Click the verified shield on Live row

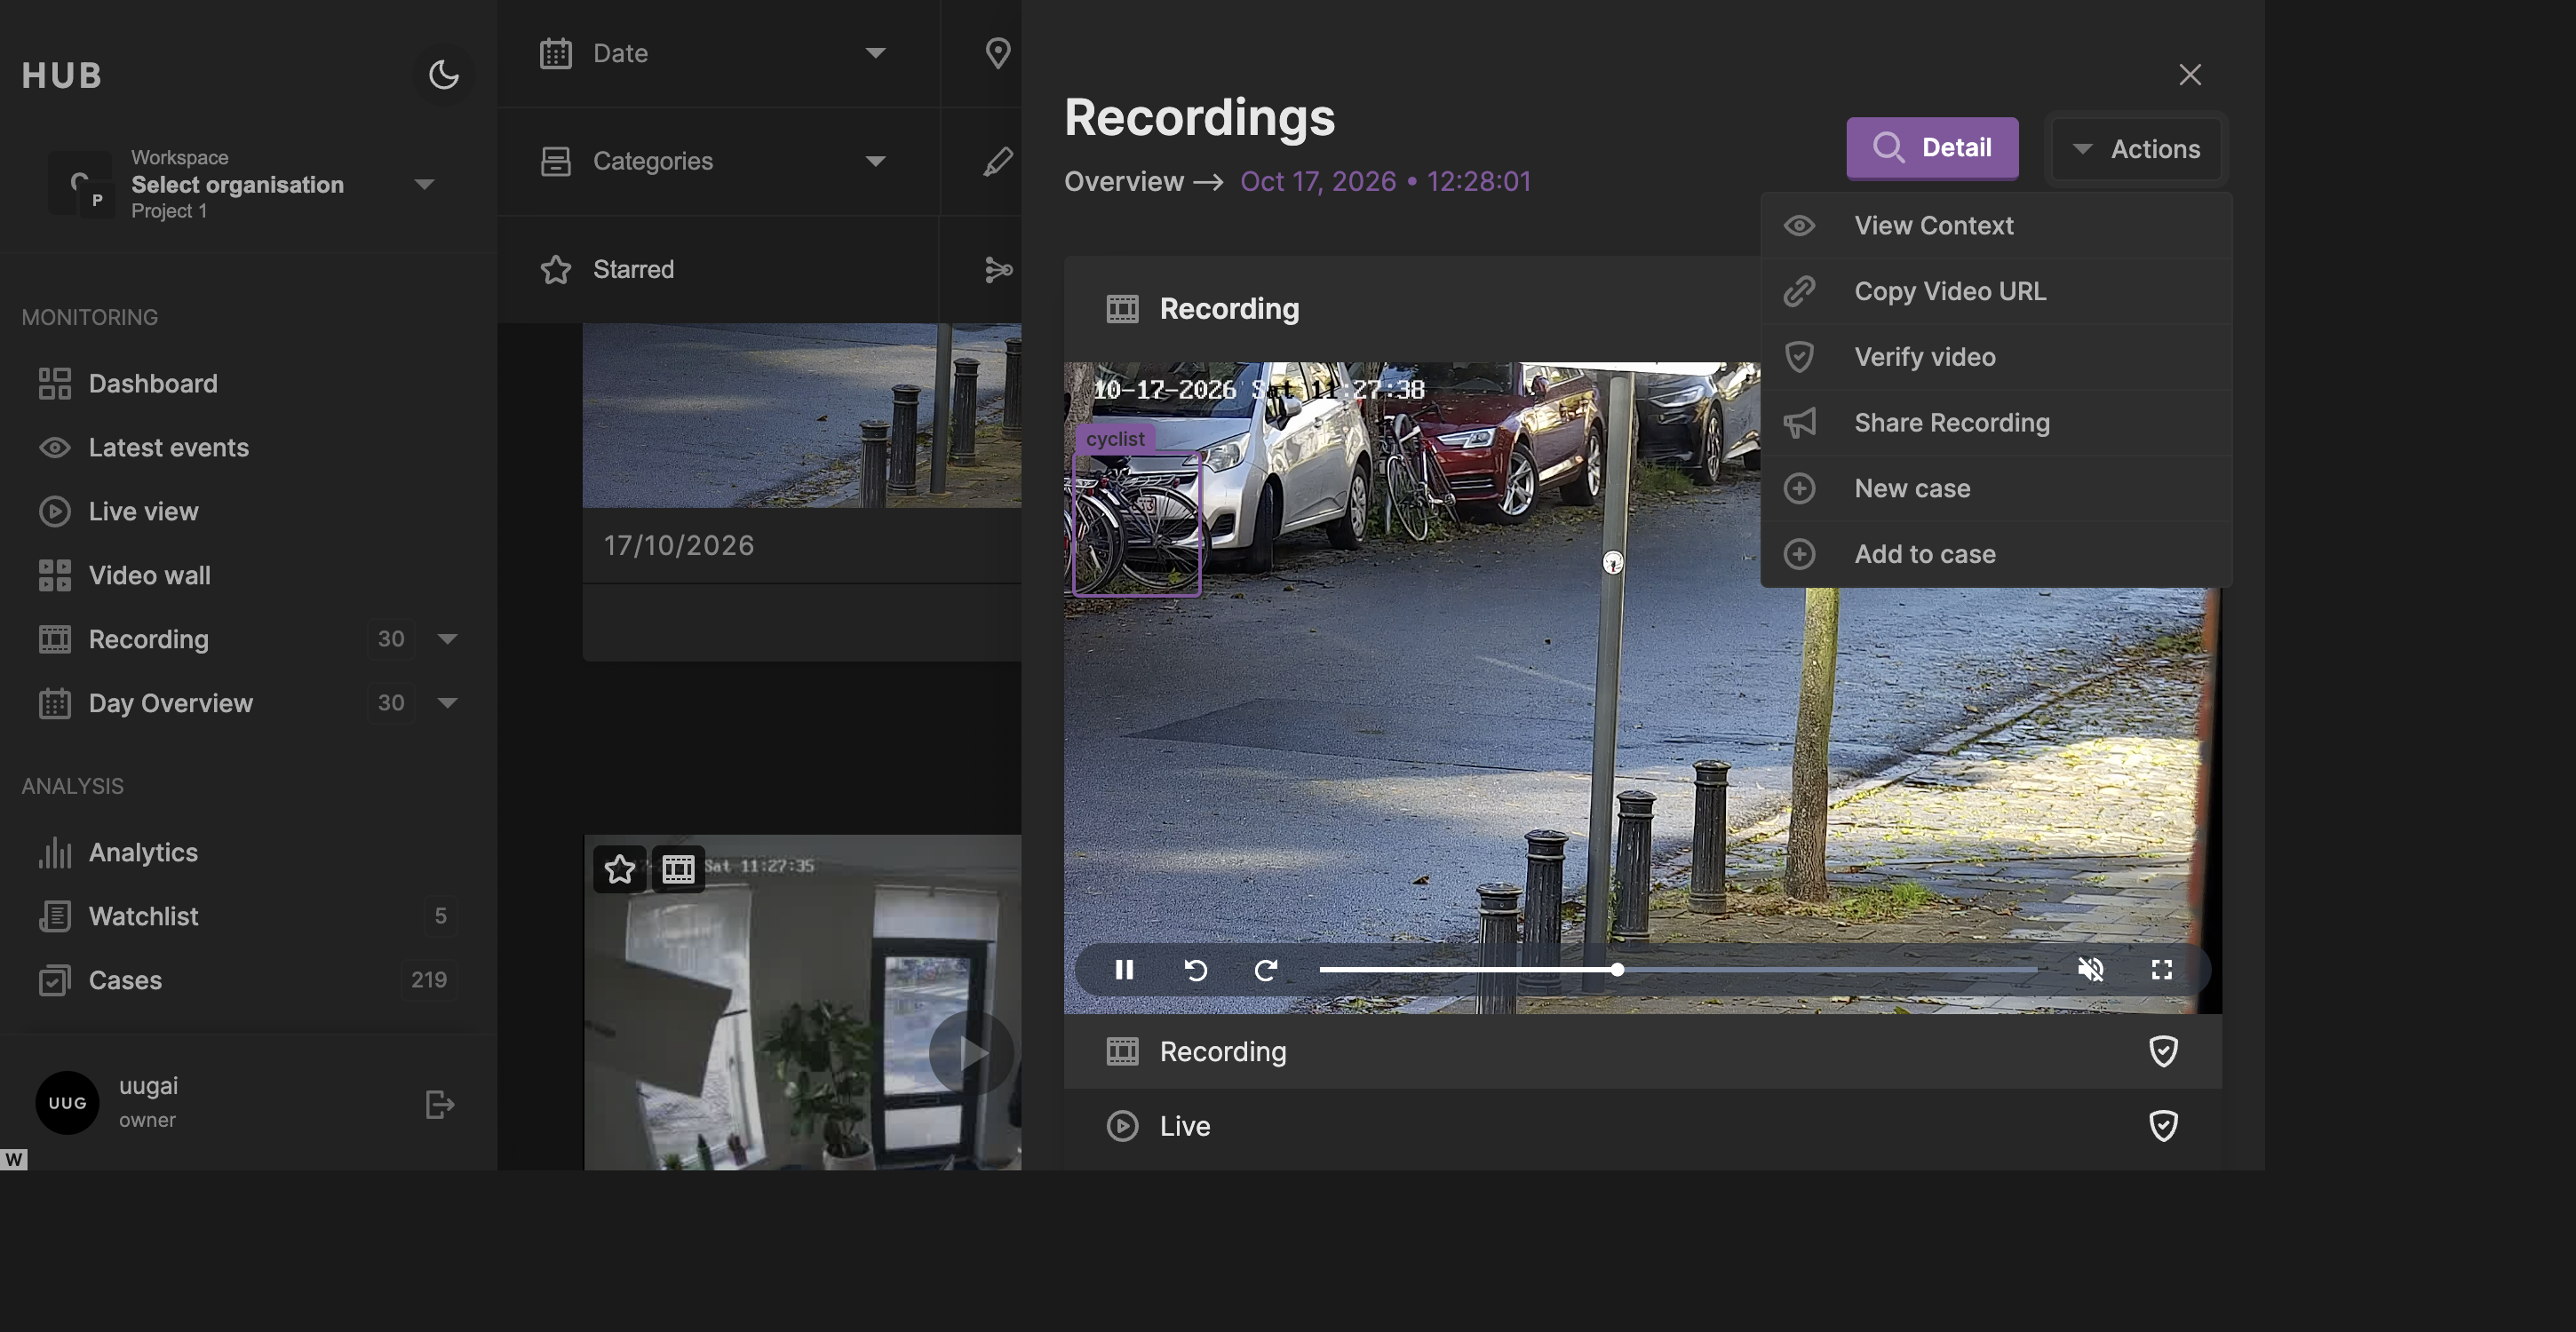(x=2163, y=1126)
